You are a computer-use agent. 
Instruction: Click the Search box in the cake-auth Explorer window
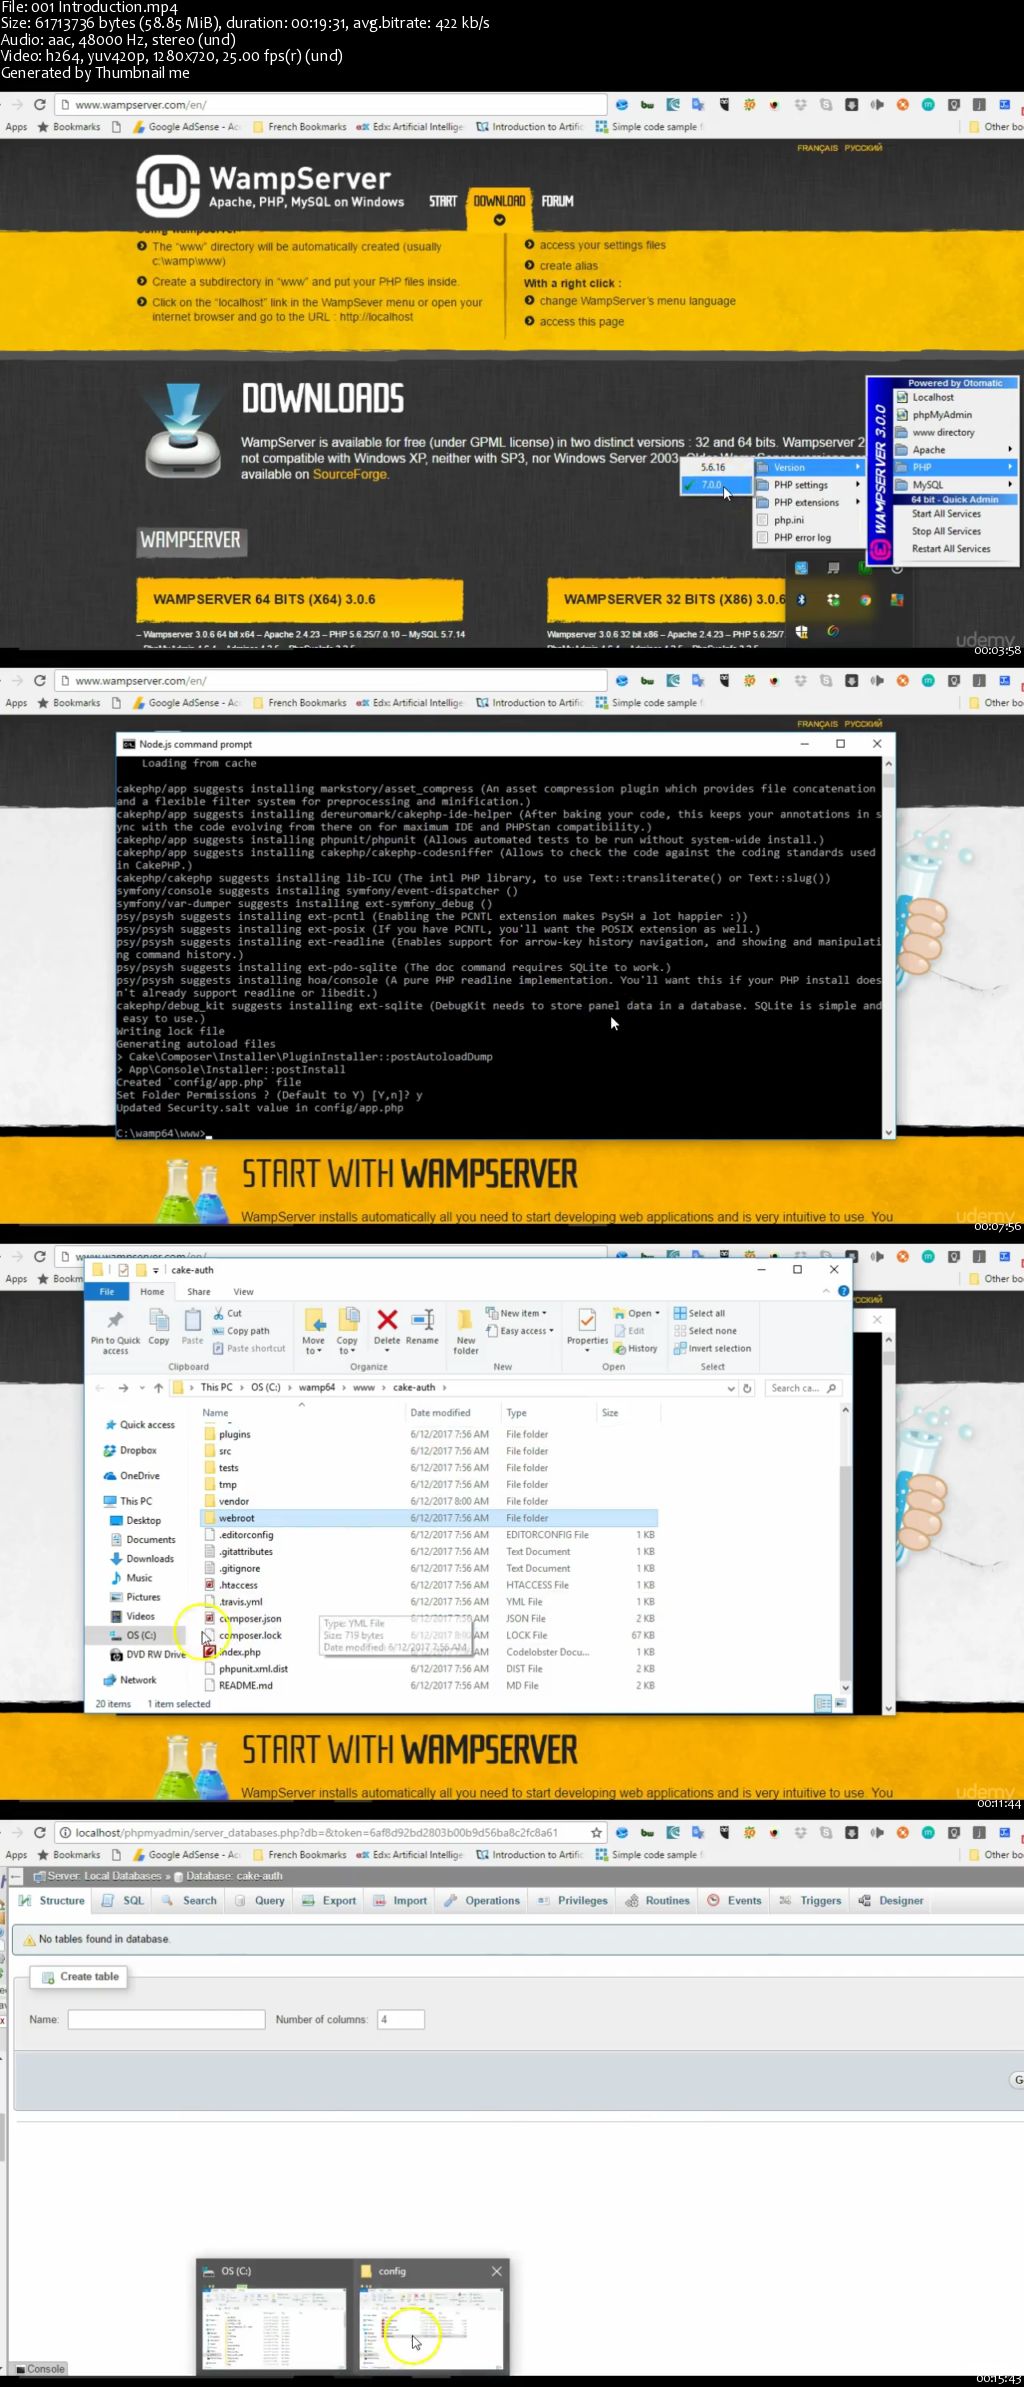(x=804, y=1388)
